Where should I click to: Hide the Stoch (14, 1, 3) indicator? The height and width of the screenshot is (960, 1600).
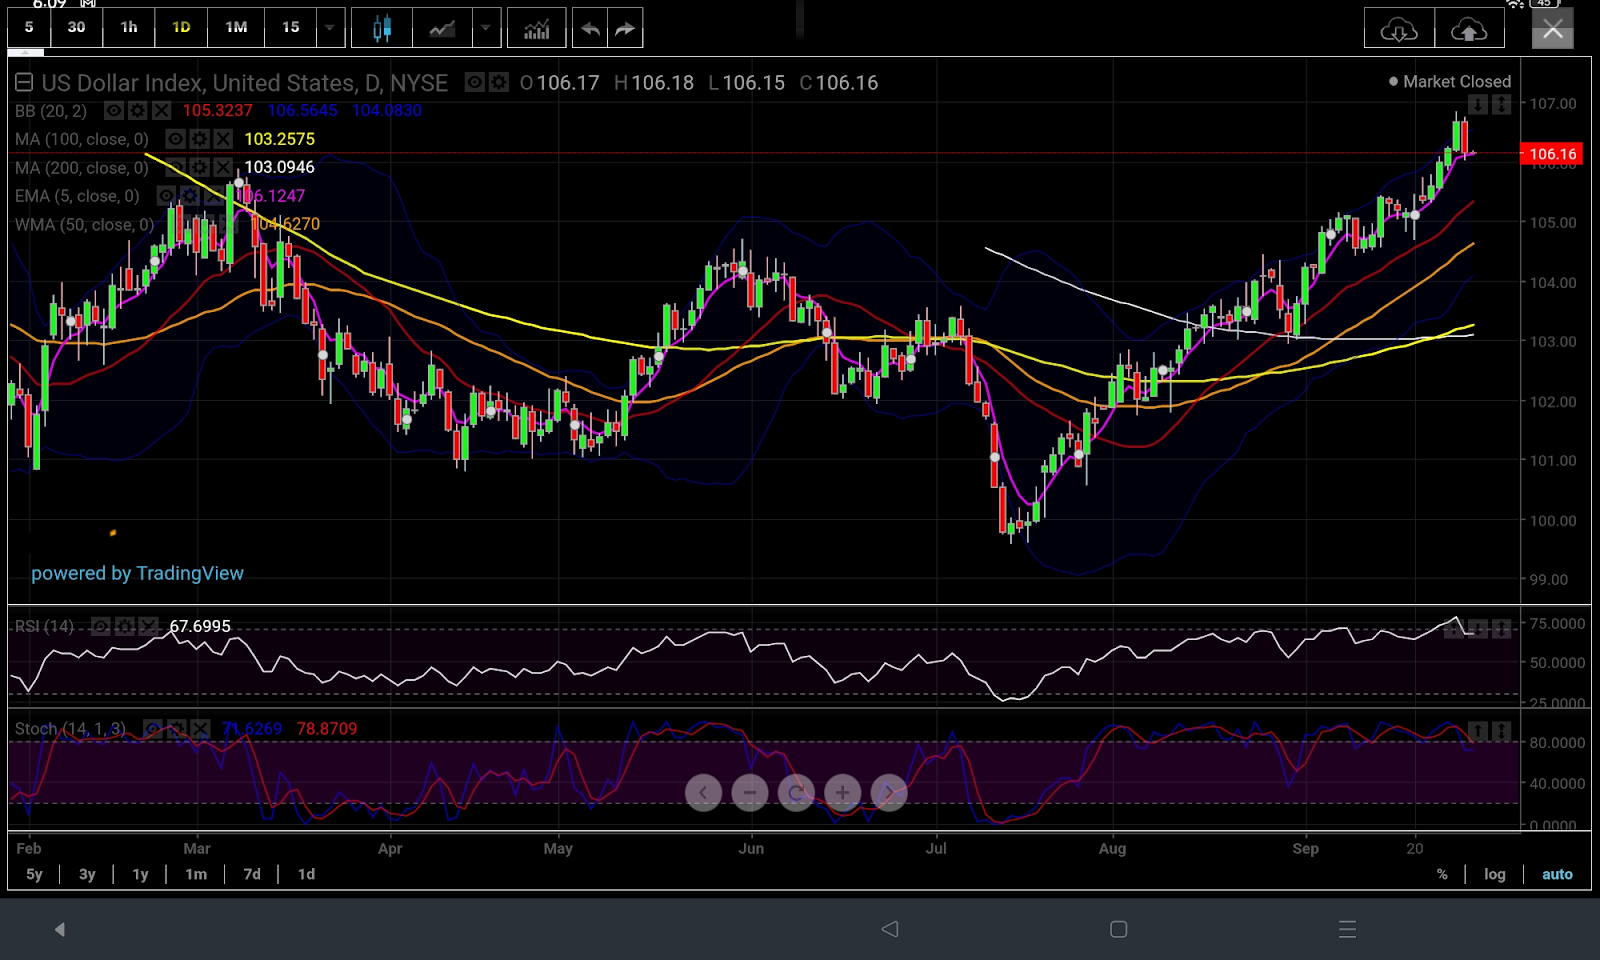(153, 729)
